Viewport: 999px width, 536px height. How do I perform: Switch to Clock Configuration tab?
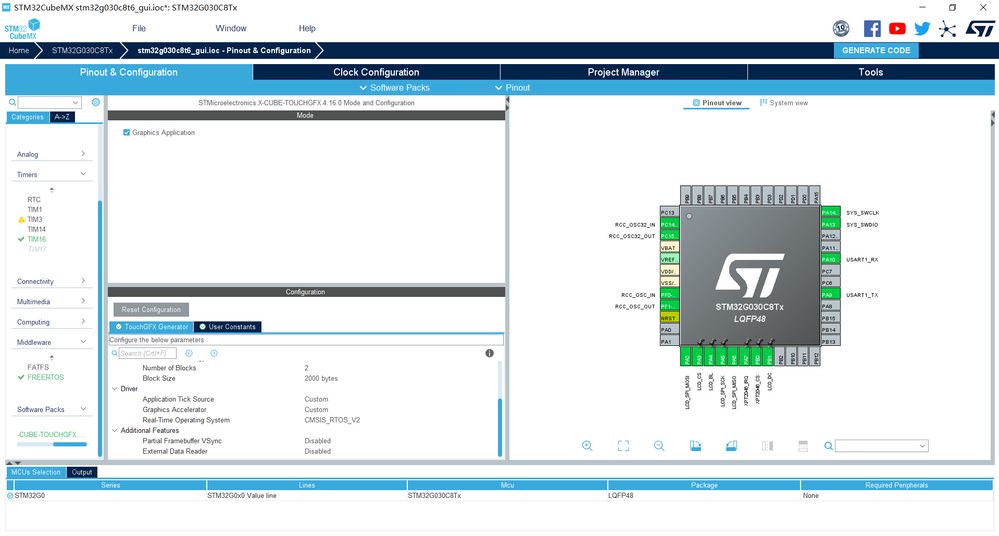376,72
